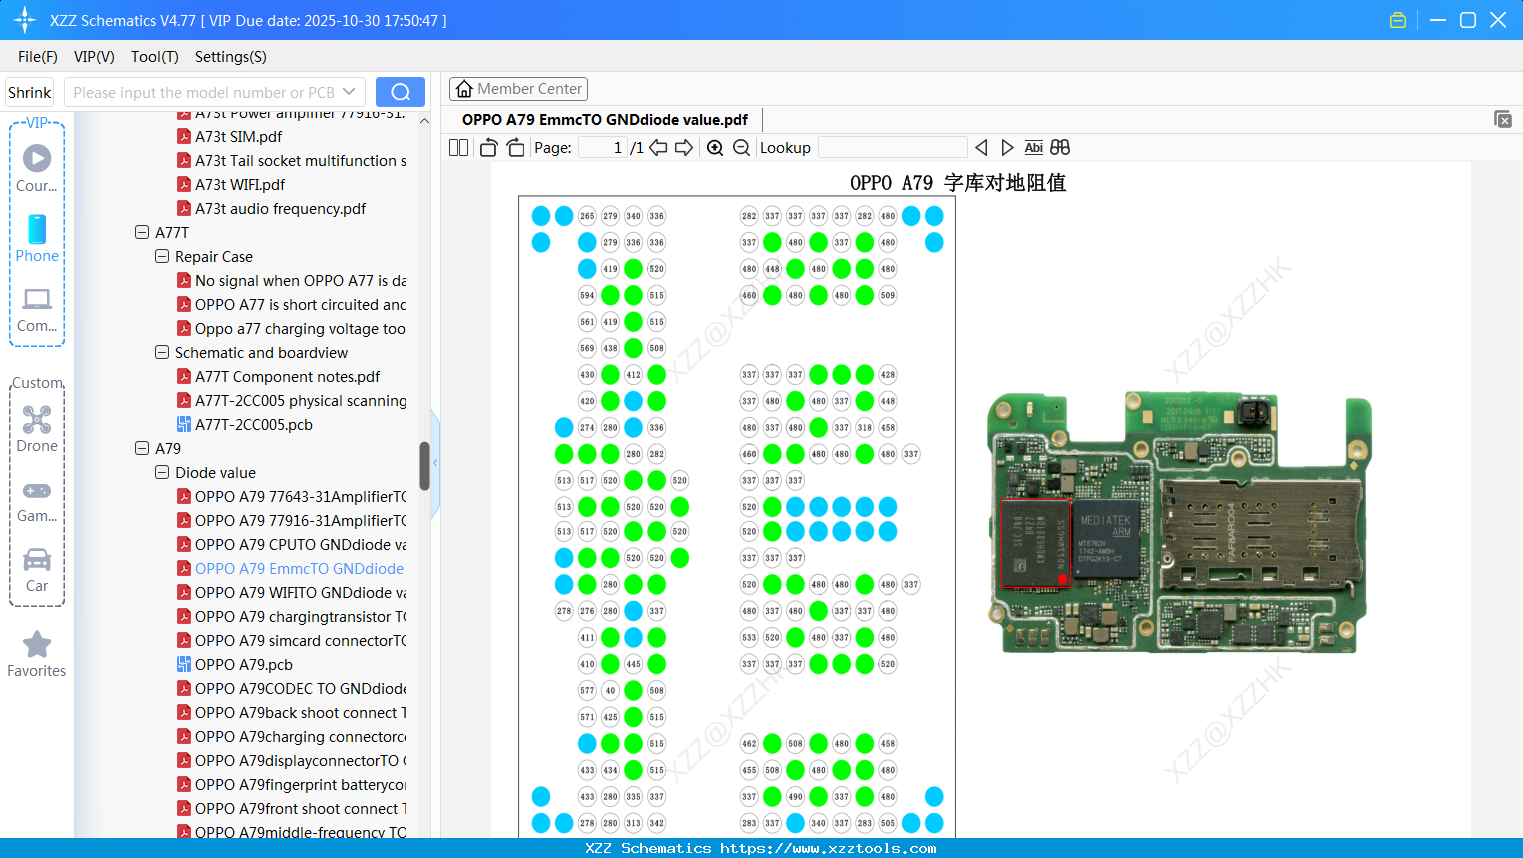Go to next page arrow
Image resolution: width=1523 pixels, height=858 pixels.
pos(684,148)
